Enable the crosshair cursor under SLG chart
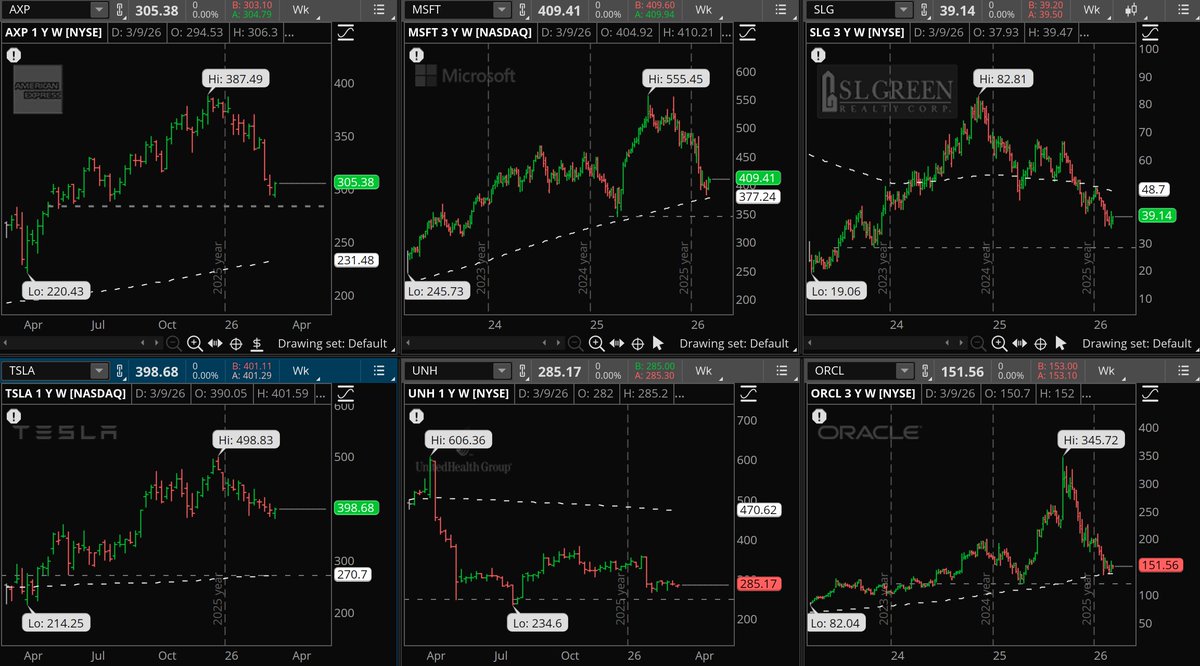Viewport: 1200px width, 666px height. [1040, 343]
